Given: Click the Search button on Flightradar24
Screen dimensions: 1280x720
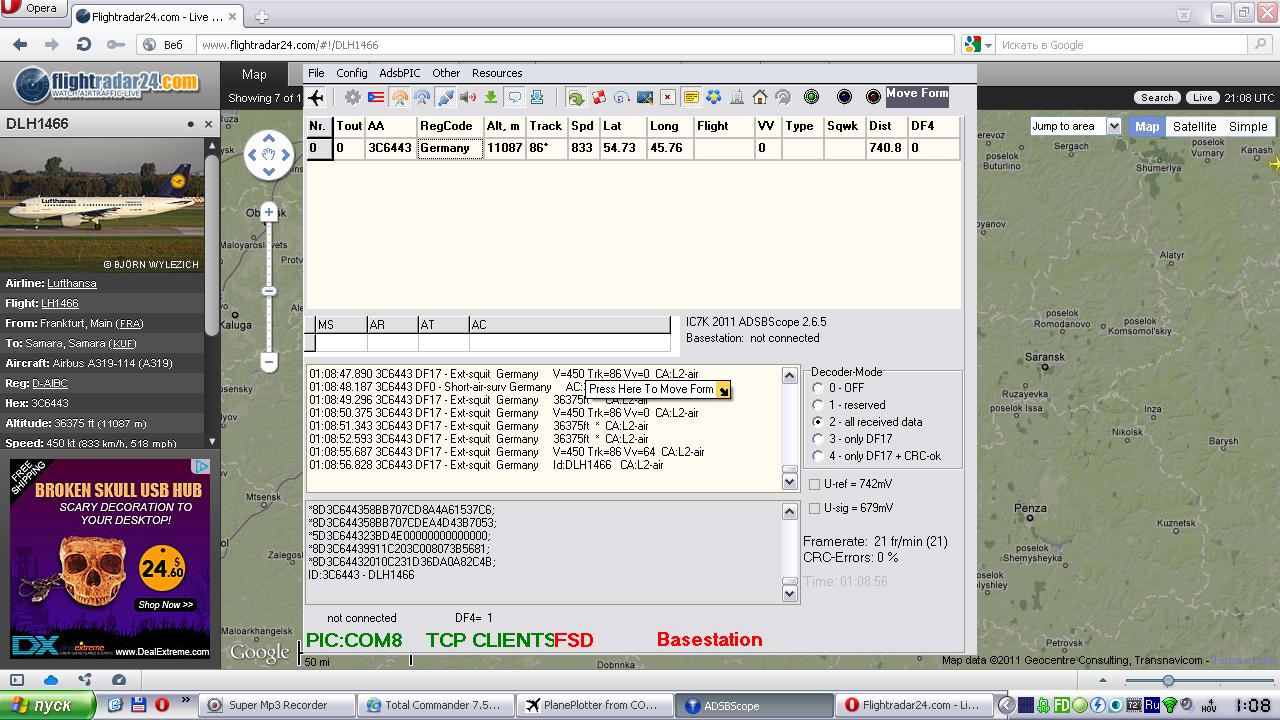Looking at the screenshot, I should click(x=1157, y=98).
